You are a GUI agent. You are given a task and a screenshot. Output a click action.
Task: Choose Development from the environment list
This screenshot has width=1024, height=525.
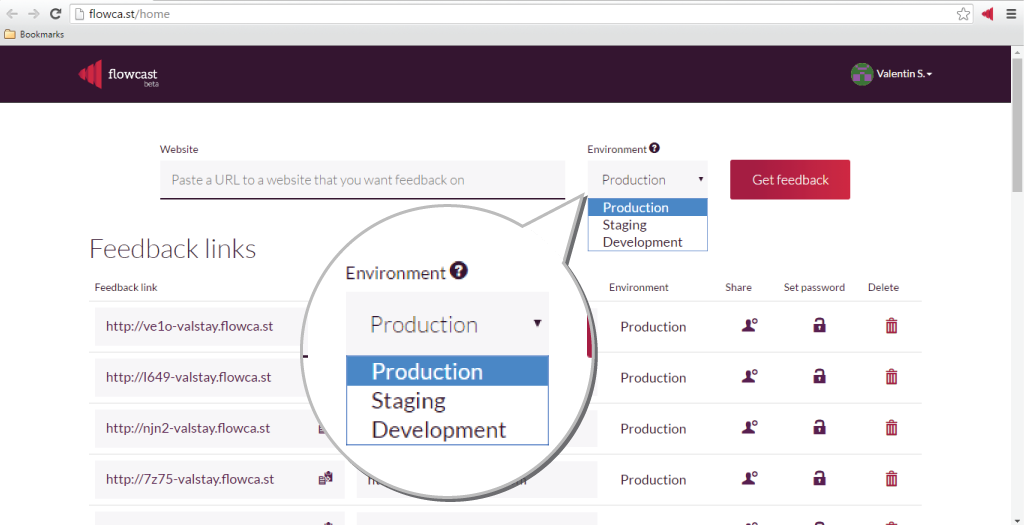click(642, 242)
